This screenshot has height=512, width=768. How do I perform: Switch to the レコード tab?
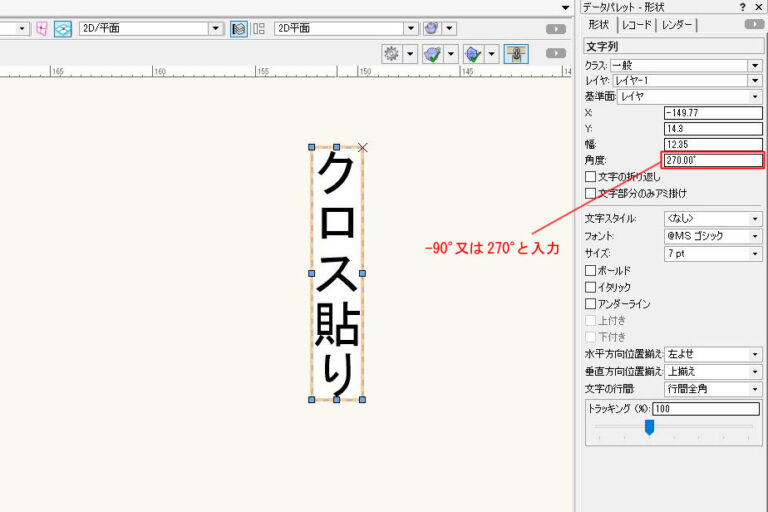tap(635, 24)
